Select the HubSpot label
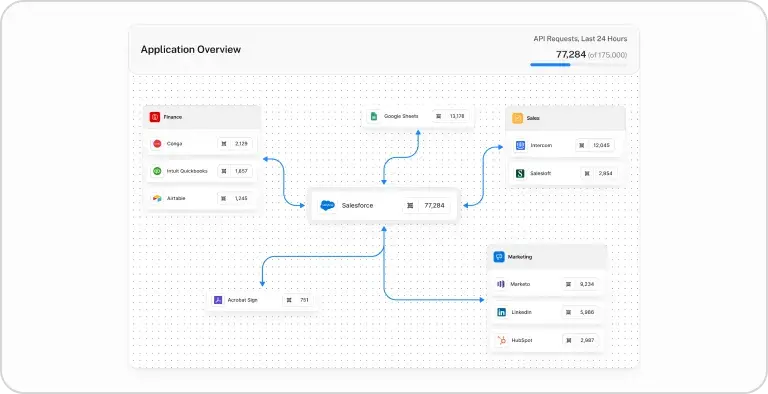768x394 pixels. 522,340
